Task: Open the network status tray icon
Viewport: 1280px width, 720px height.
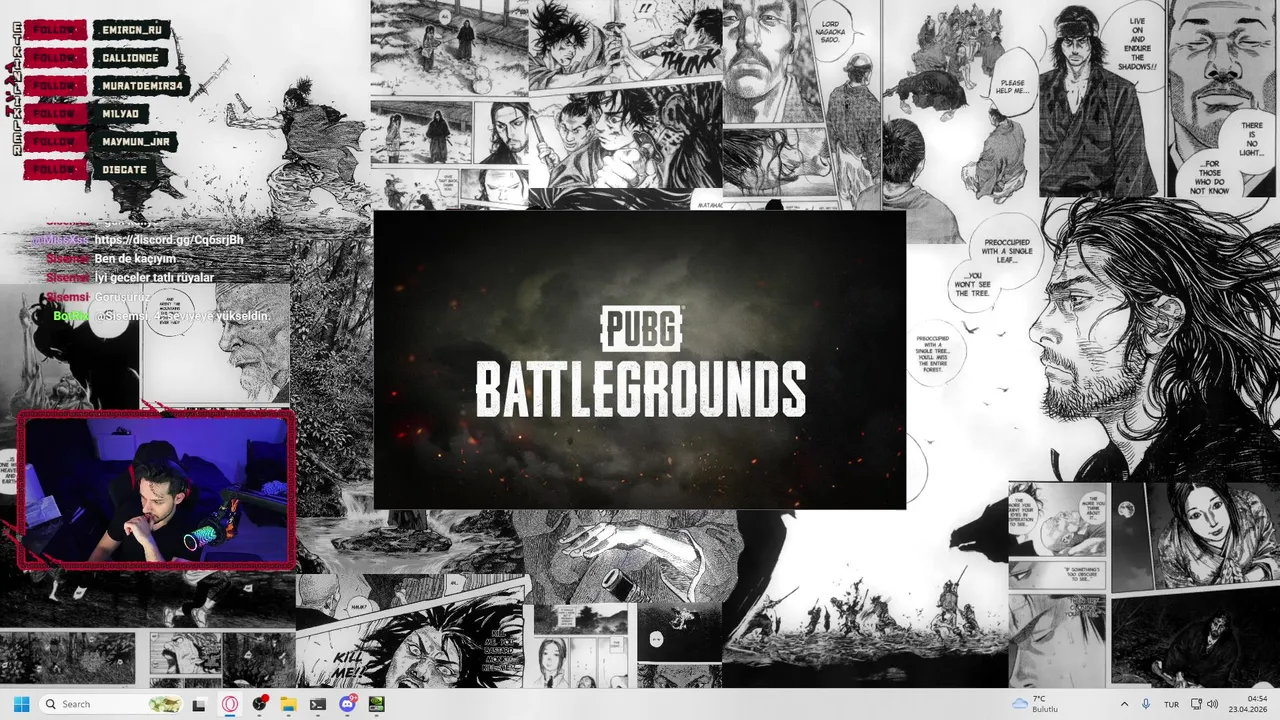Action: (x=1196, y=704)
